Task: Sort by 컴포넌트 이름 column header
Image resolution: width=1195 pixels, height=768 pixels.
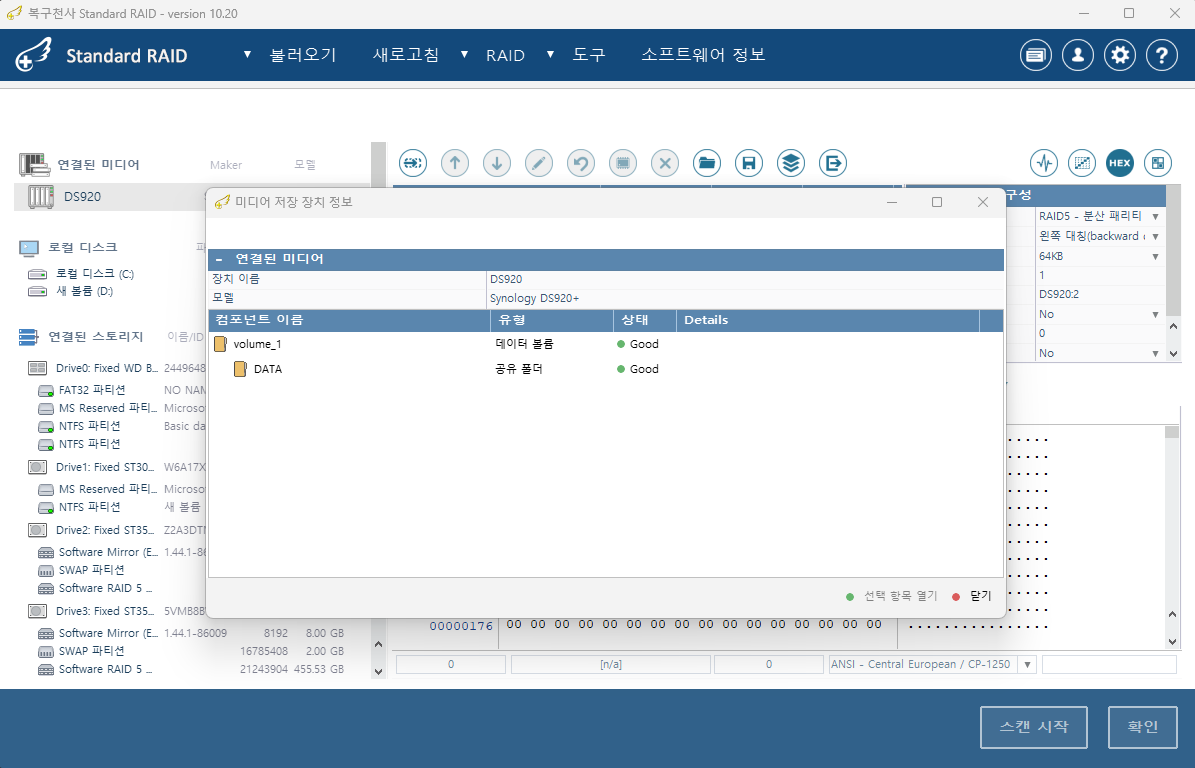Action: 350,320
